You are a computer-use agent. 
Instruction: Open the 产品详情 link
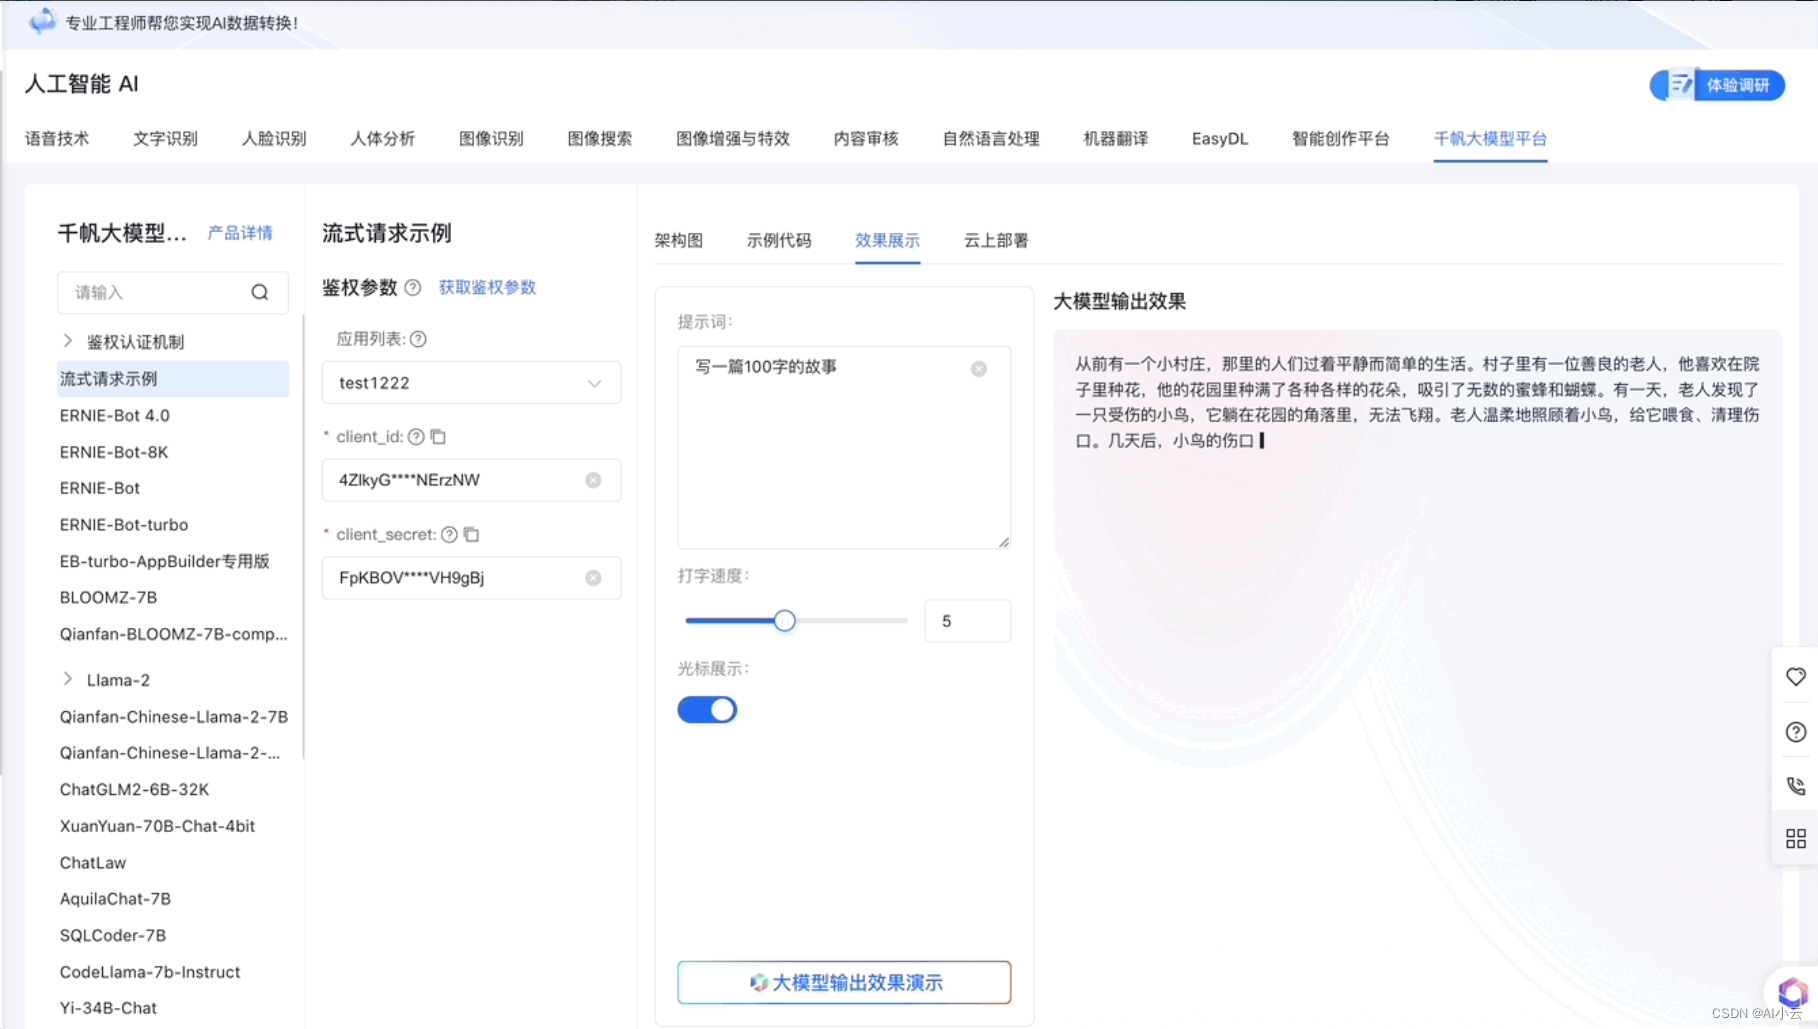pyautogui.click(x=240, y=233)
